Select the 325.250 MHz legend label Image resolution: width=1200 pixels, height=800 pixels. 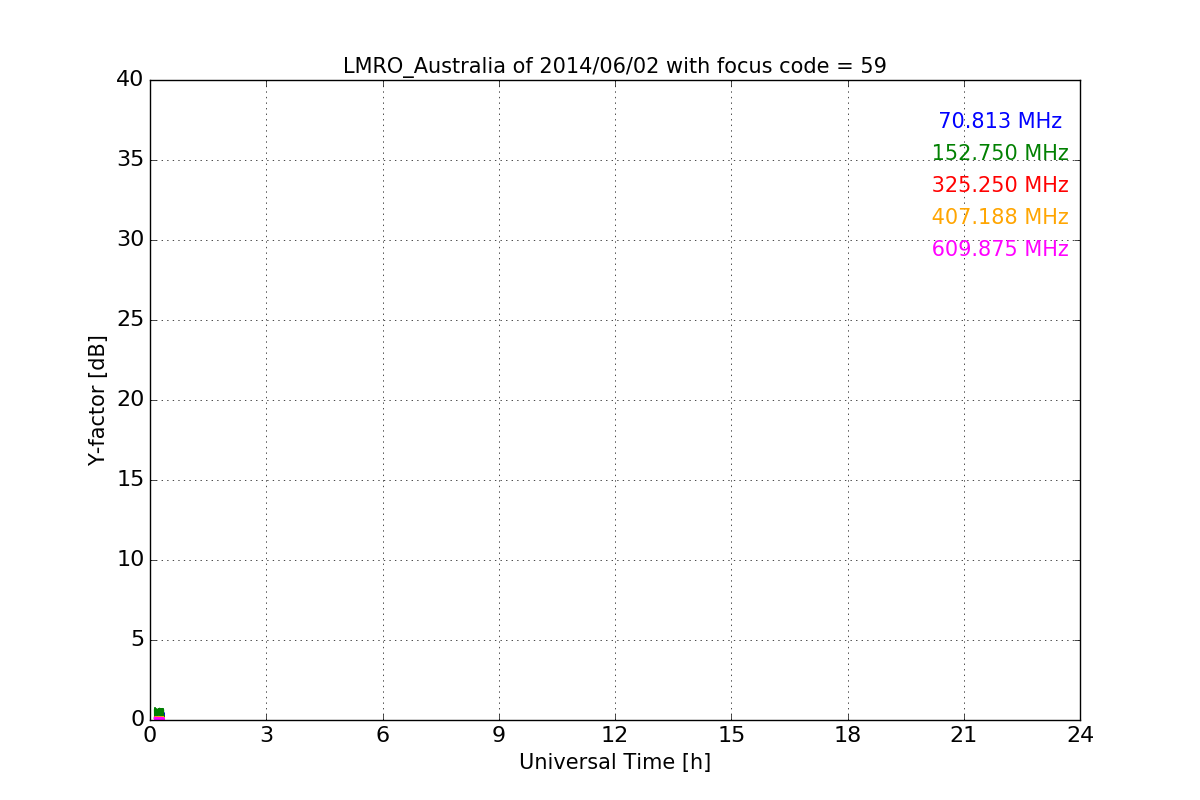(1000, 185)
